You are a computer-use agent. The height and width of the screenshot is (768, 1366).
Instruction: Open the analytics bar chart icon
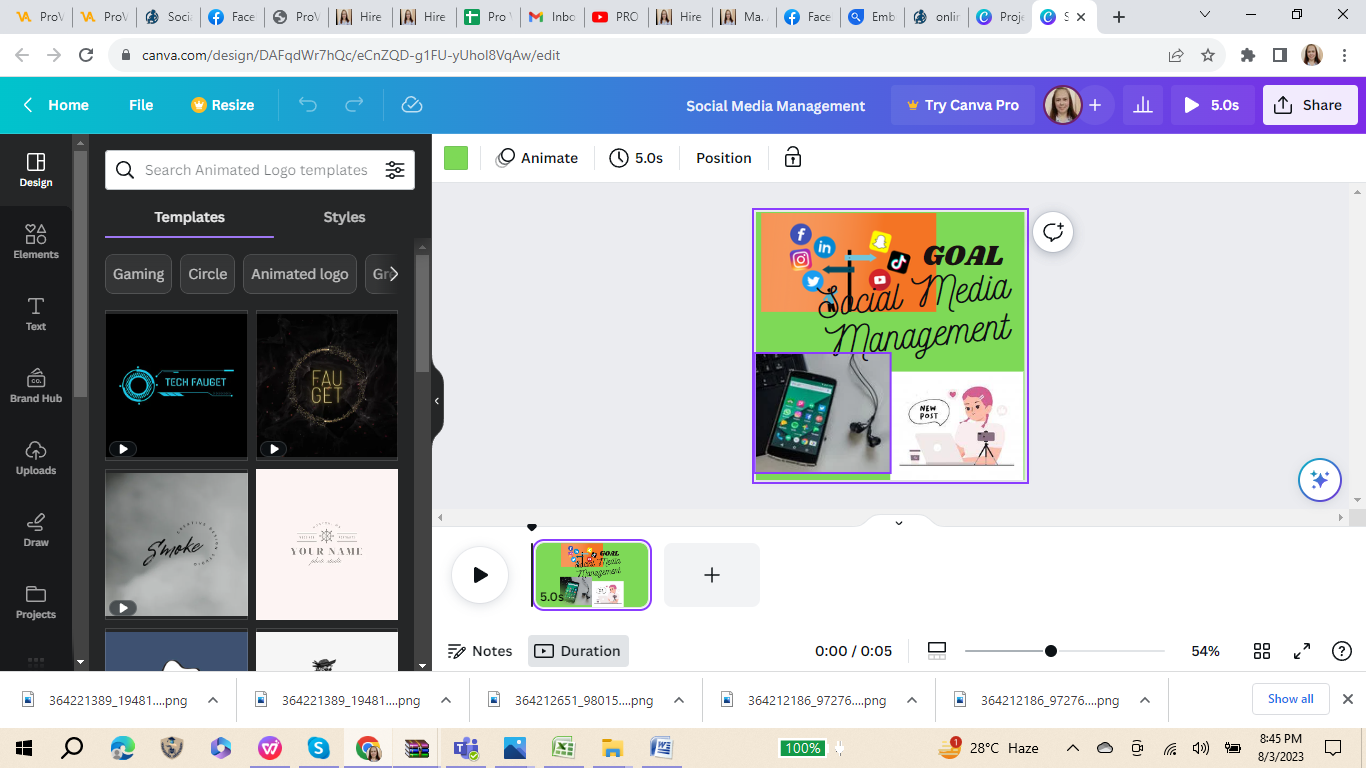point(1143,105)
